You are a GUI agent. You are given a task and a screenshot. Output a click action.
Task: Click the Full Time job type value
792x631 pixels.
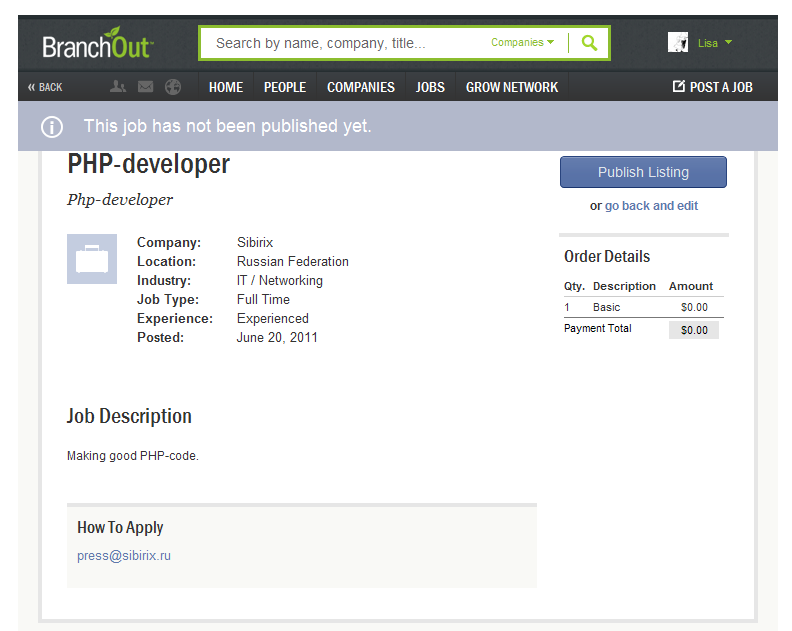(263, 300)
